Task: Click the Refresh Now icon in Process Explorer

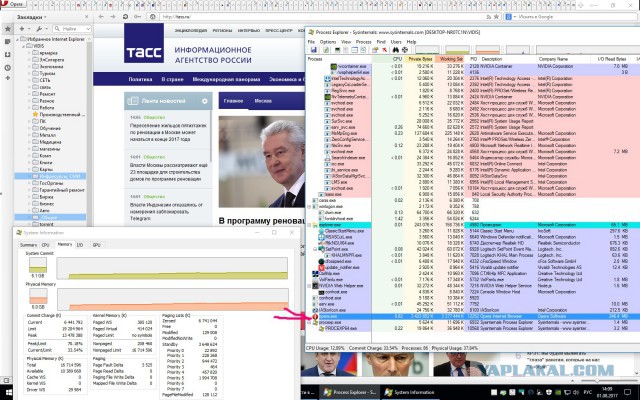Action: tap(326, 50)
